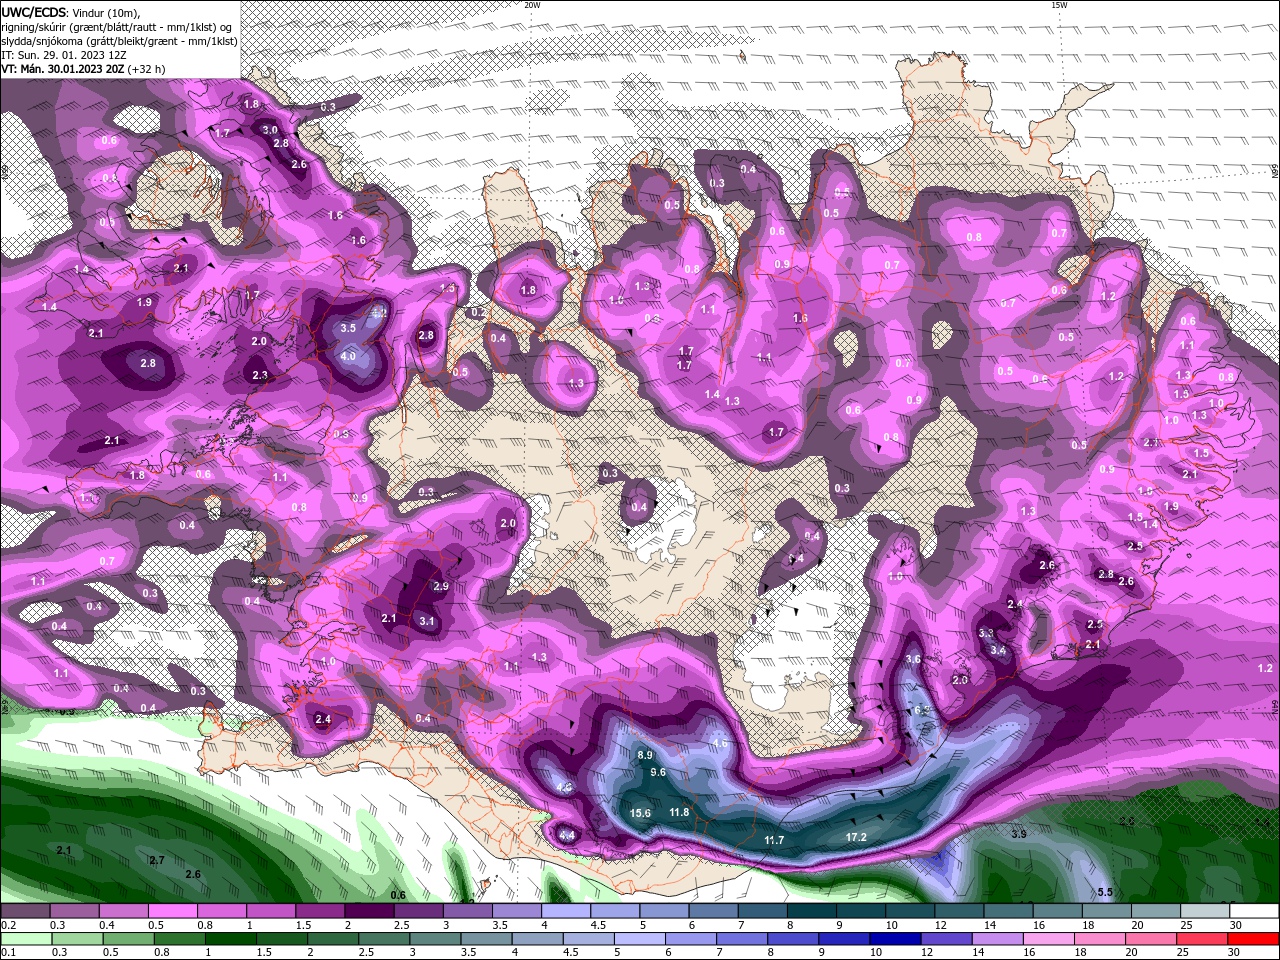This screenshot has width=1280, height=960.
Task: Click the valid time 'VT: Mán. 30.01.2023 20Z (+32 h)'
Action: tap(83, 69)
